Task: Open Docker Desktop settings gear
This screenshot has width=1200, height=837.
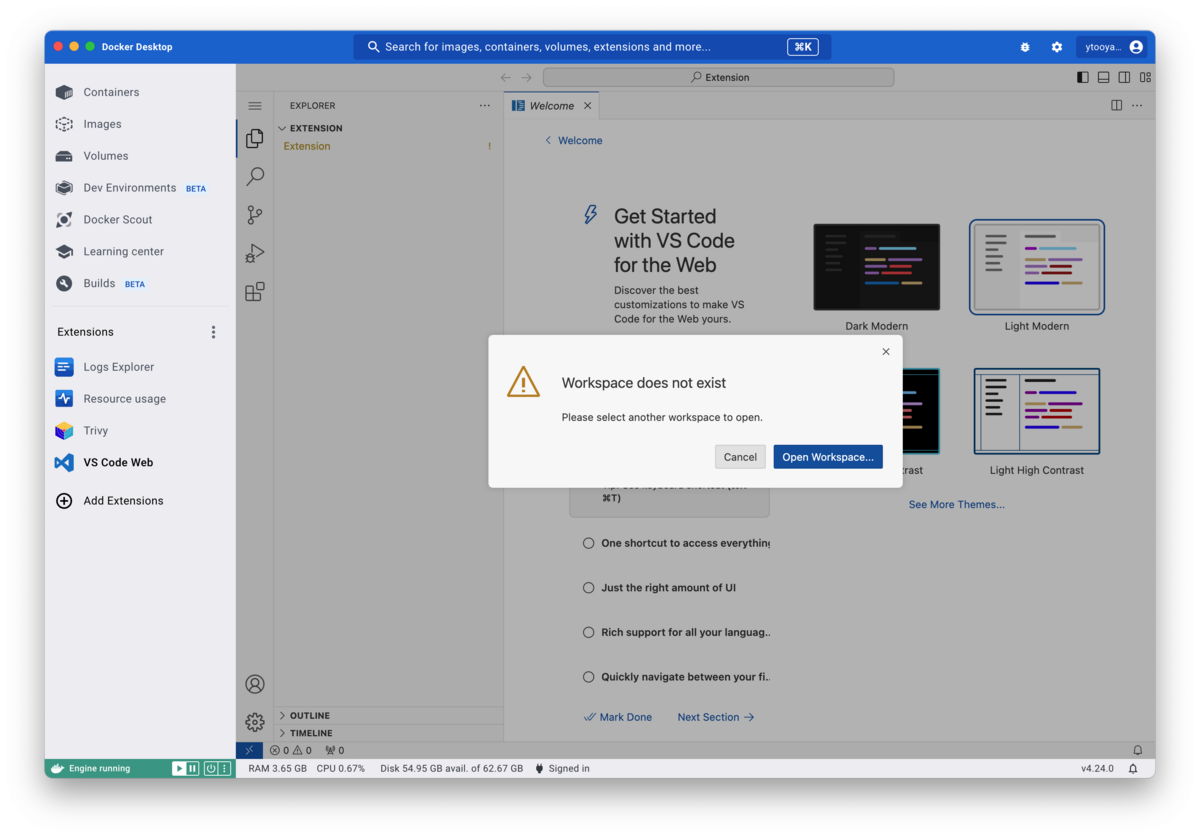Action: coord(1057,47)
